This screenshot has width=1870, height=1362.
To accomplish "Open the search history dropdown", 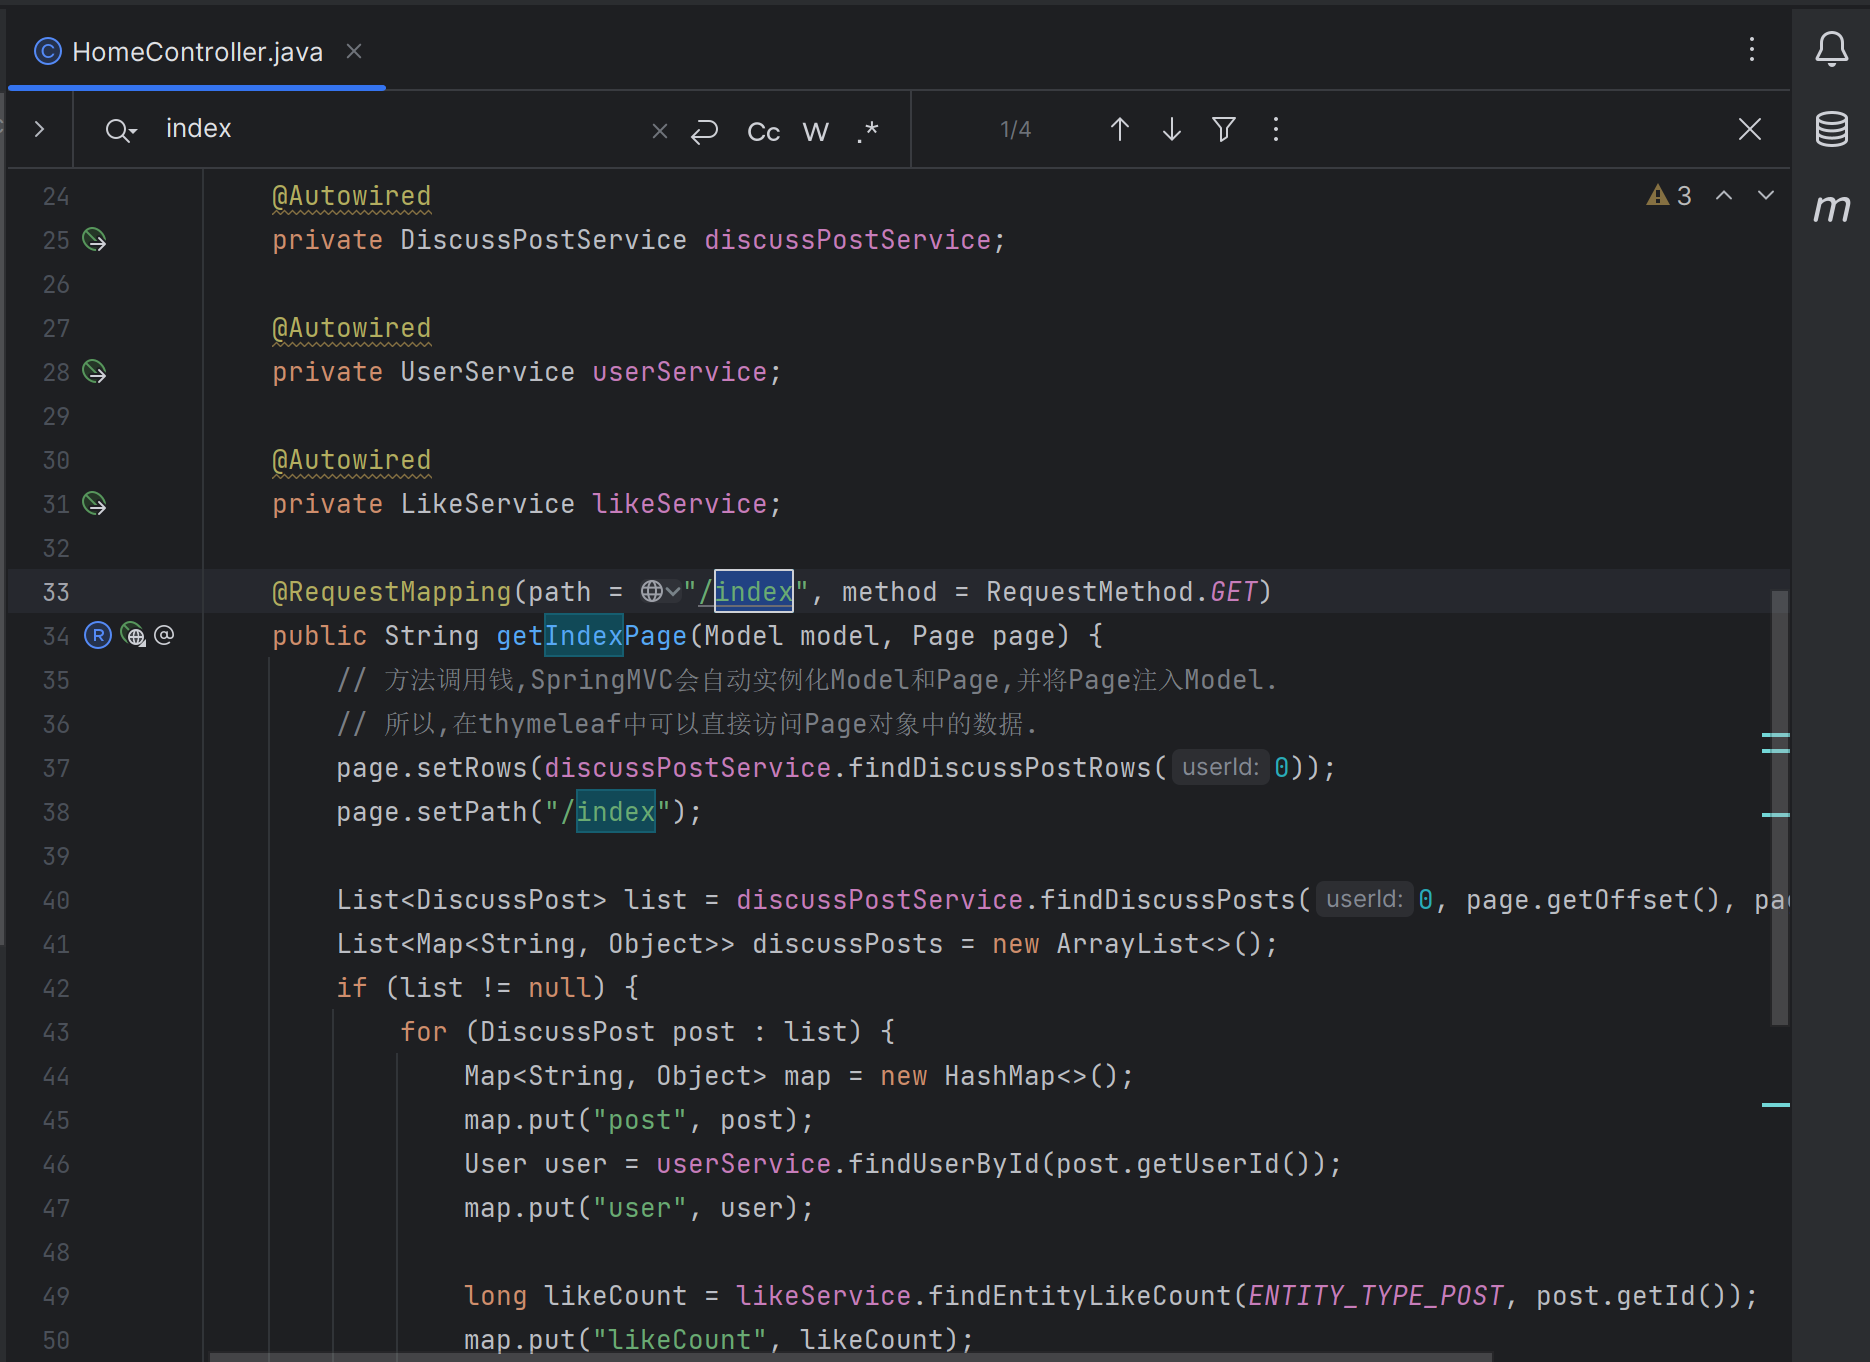I will (121, 130).
